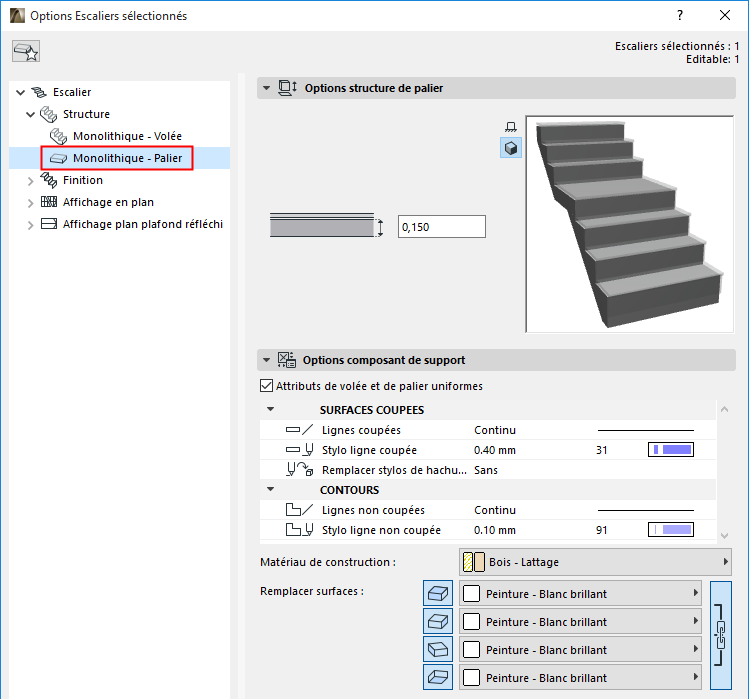Image resolution: width=749 pixels, height=699 pixels.
Task: Expand Affichage plan plafond réfléchi node
Action: click(31, 225)
